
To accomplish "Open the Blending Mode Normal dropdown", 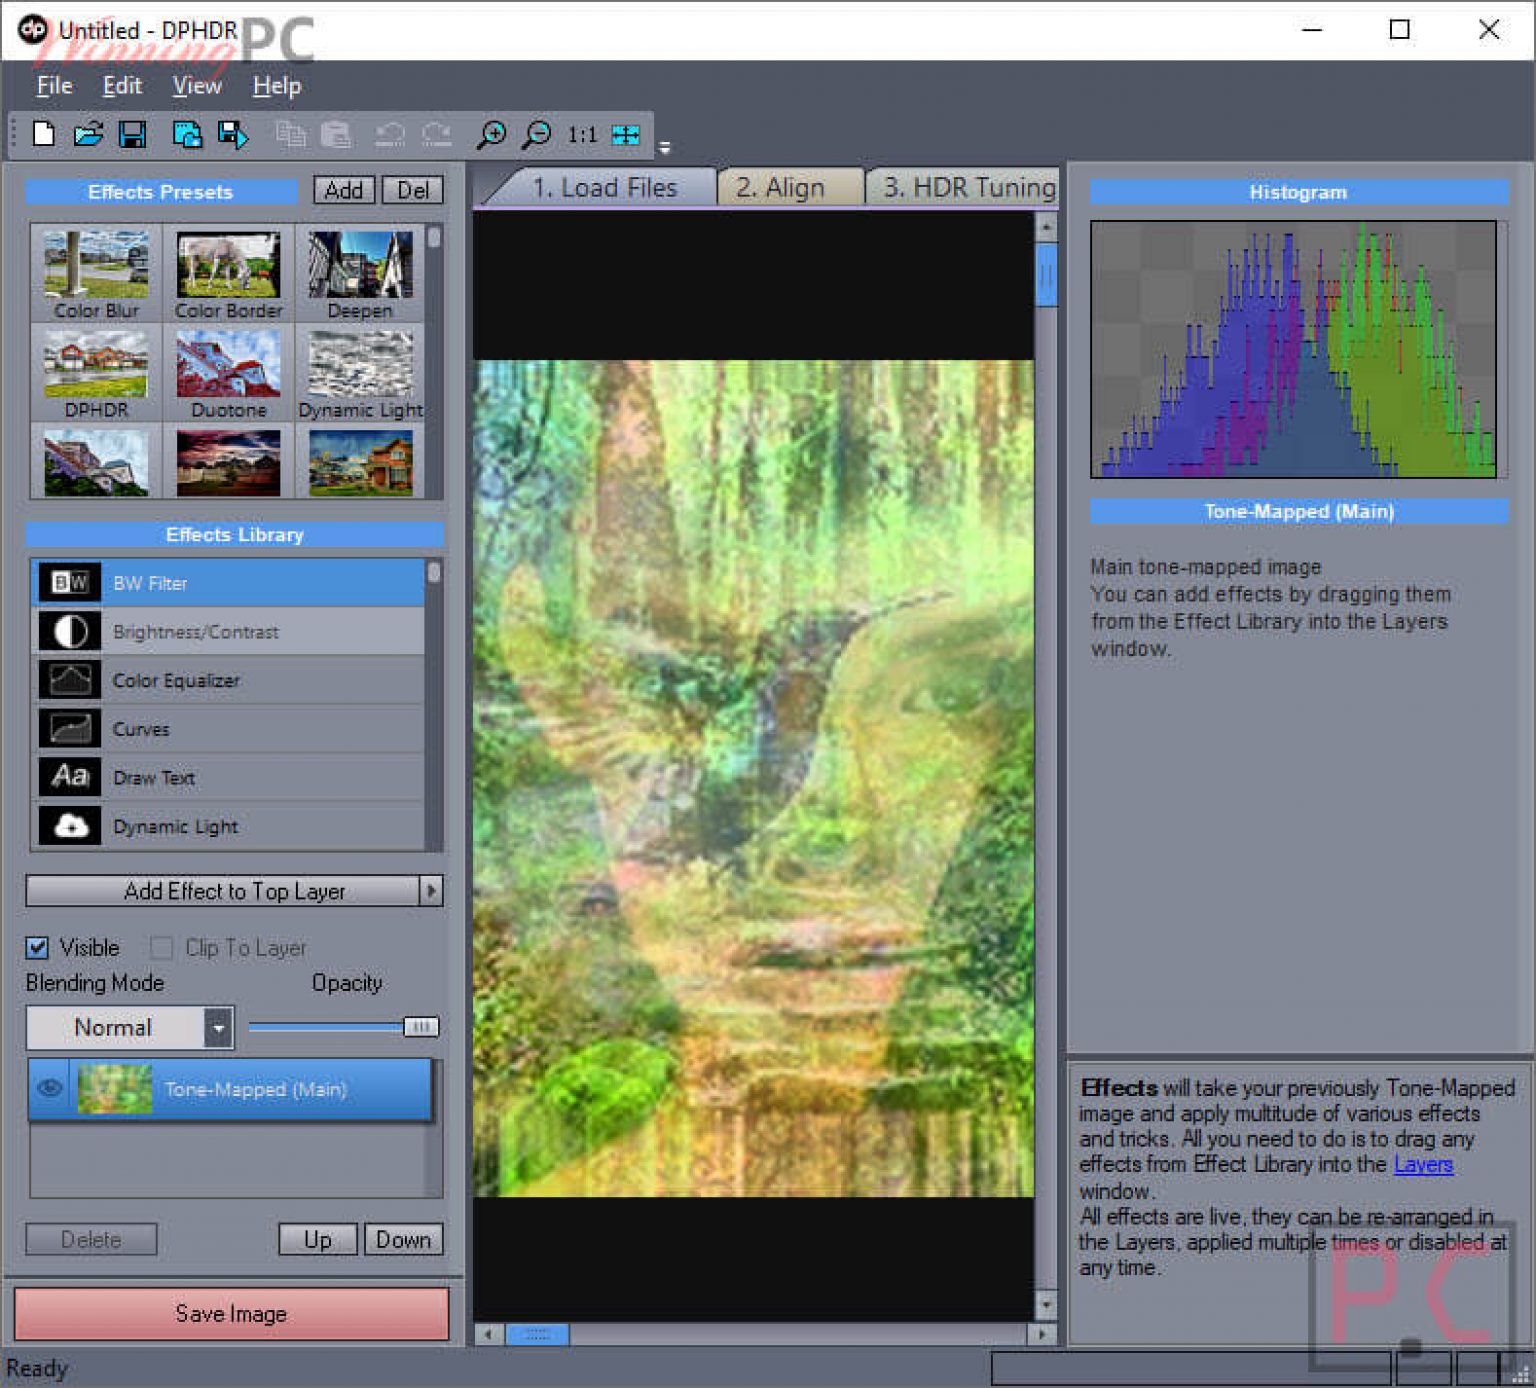I will 130,1027.
